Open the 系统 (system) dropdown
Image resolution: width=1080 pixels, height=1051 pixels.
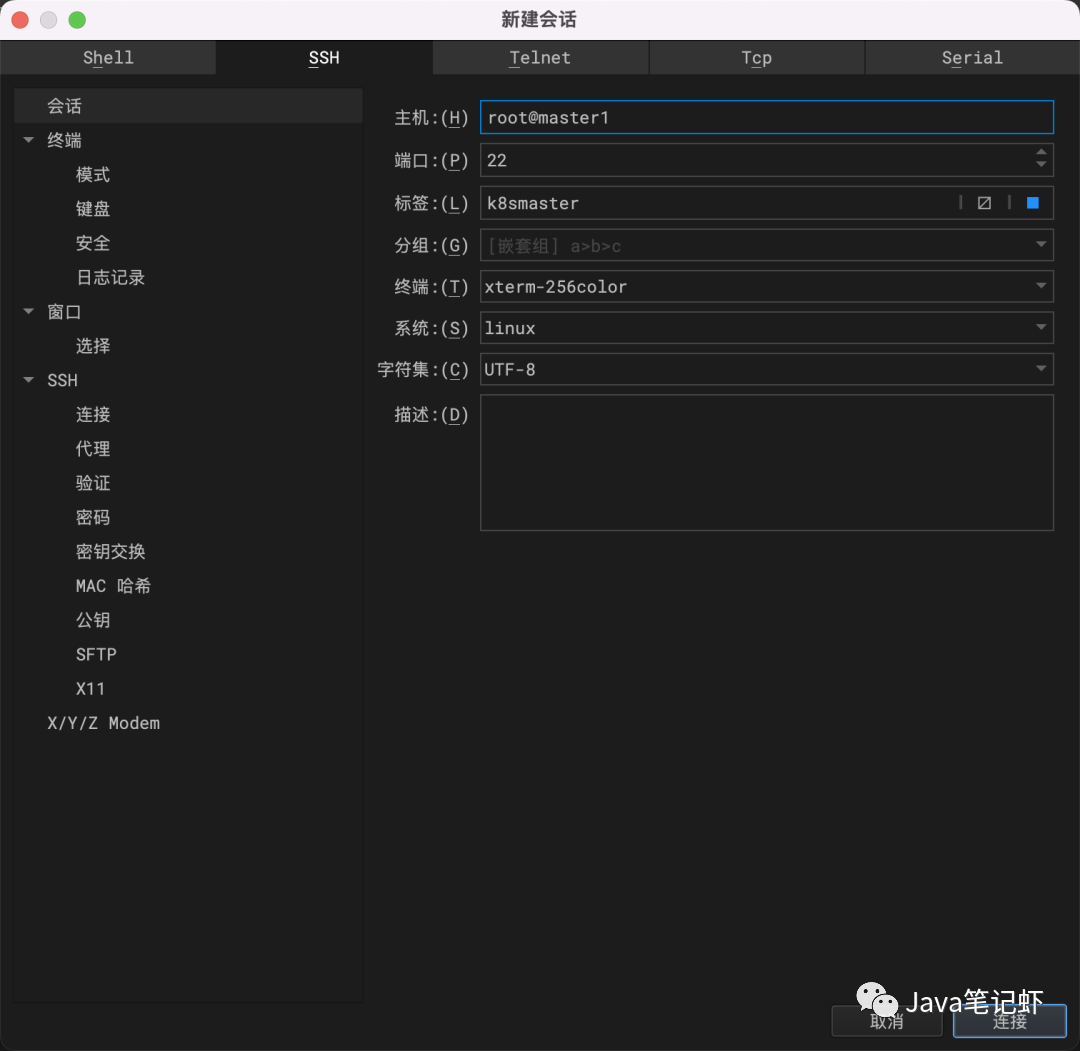(1040, 328)
